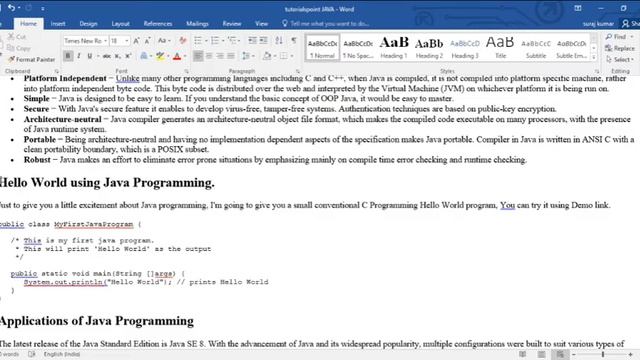Click the Cut button
The width and height of the screenshot is (640, 360).
pos(17,37)
